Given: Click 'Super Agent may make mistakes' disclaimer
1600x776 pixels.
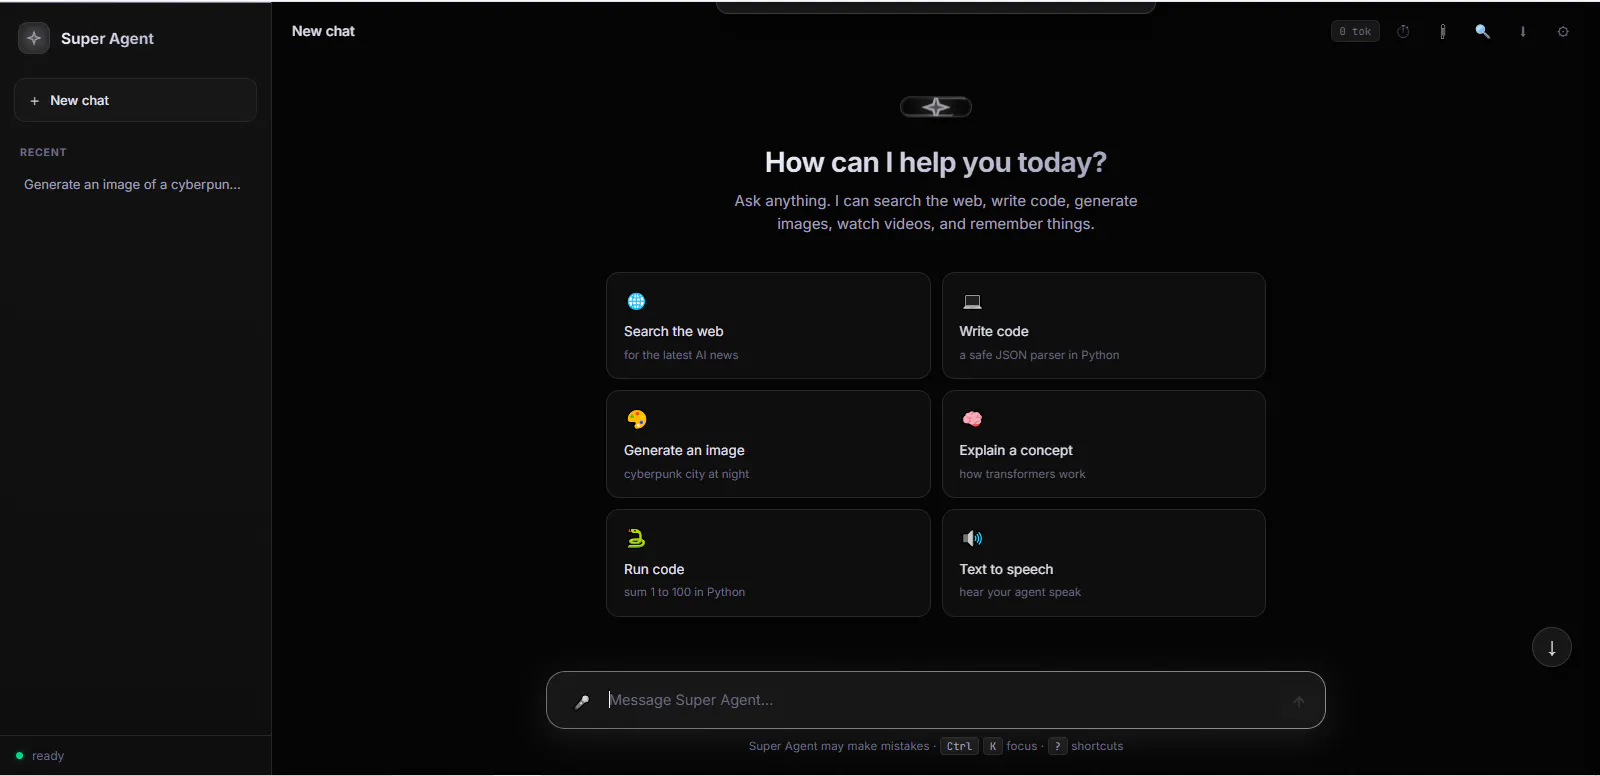Looking at the screenshot, I should (x=839, y=746).
